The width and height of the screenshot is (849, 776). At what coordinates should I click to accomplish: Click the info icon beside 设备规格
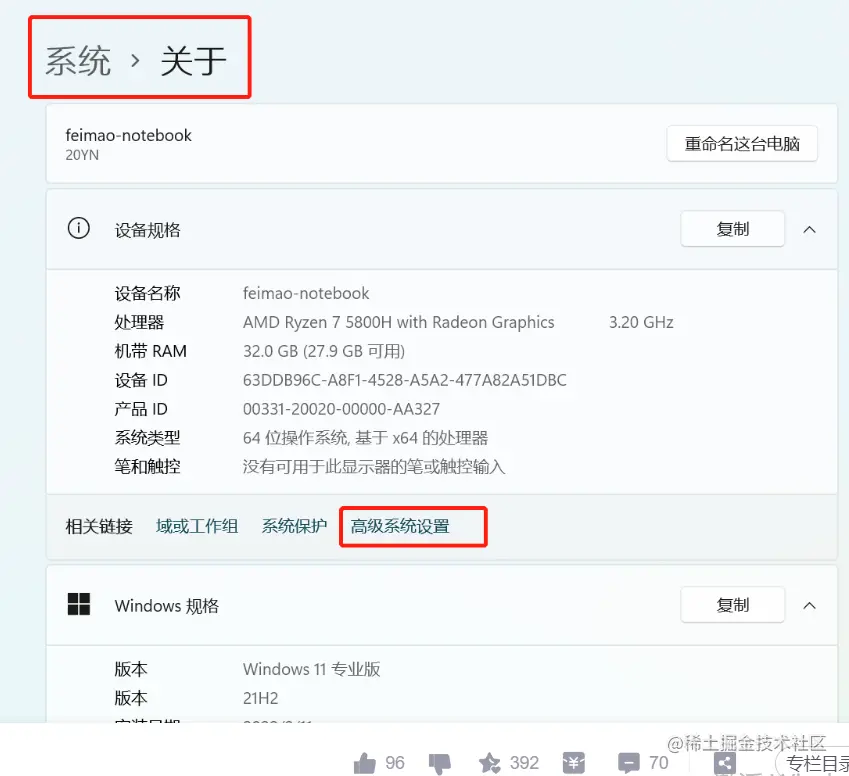(x=79, y=228)
